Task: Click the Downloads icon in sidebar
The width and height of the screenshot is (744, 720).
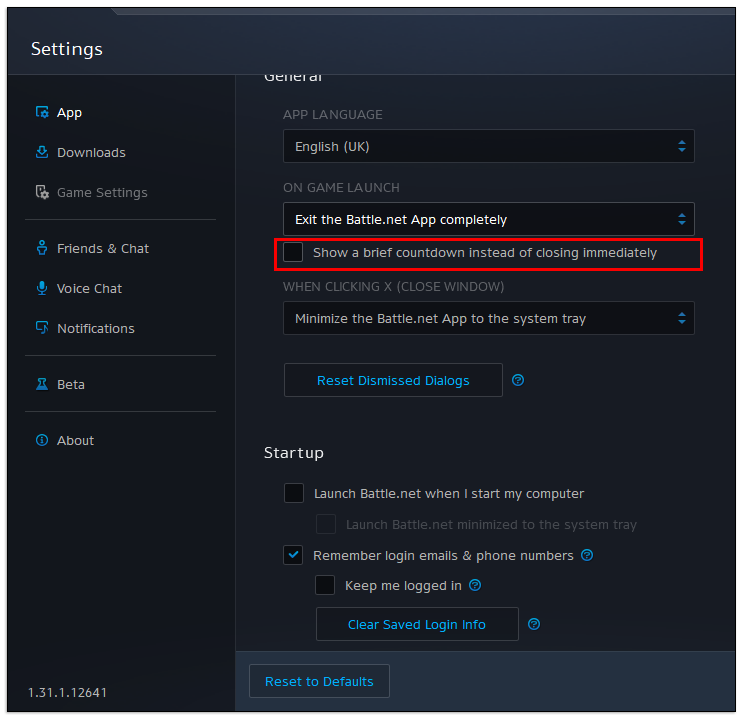Action: pyautogui.click(x=42, y=152)
